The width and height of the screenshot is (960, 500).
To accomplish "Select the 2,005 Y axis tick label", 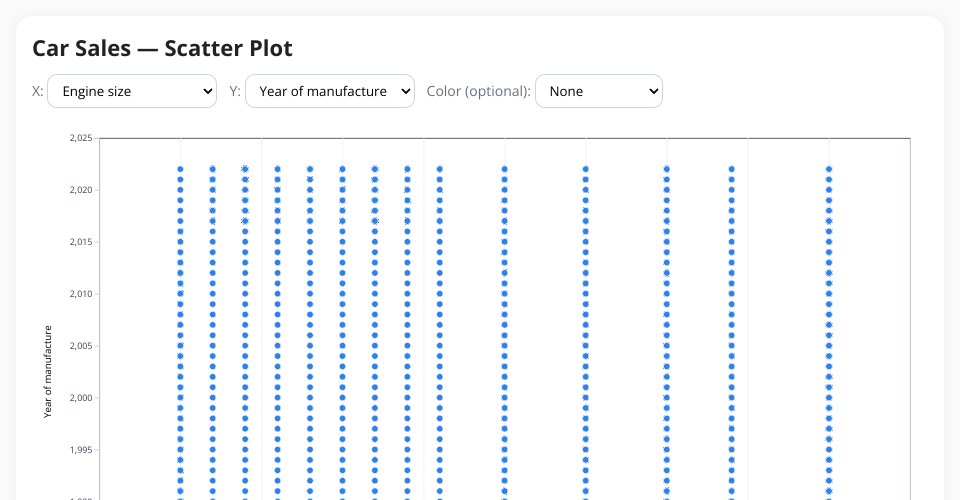I will point(81,346).
